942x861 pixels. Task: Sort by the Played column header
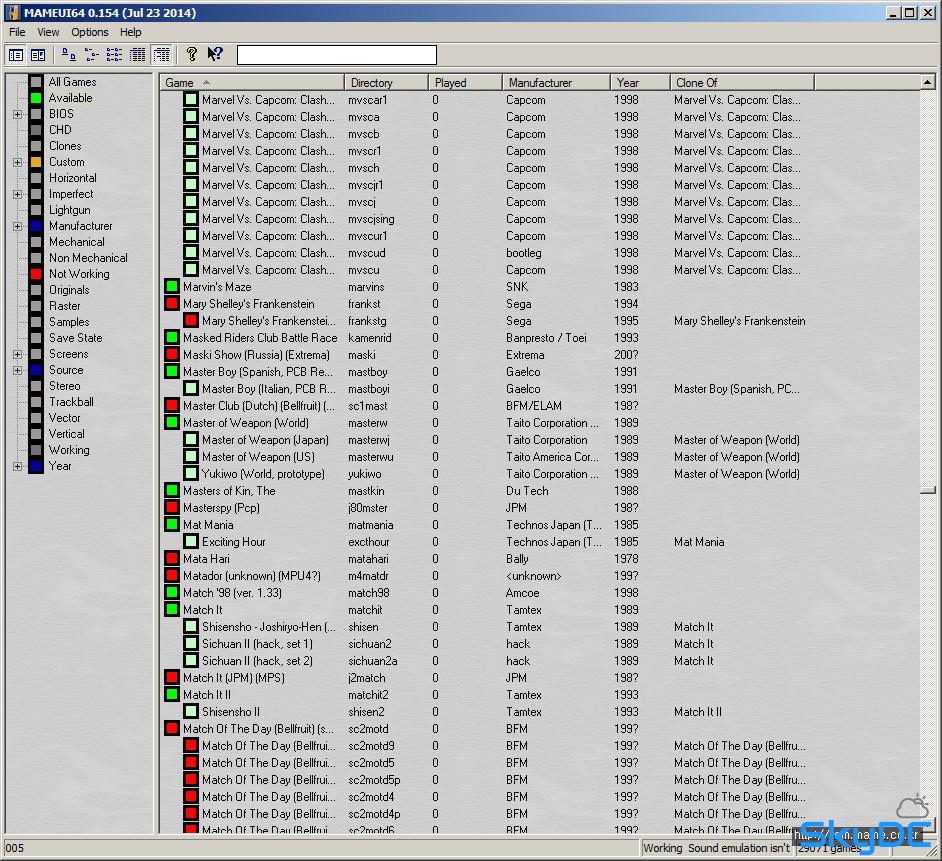pyautogui.click(x=465, y=82)
